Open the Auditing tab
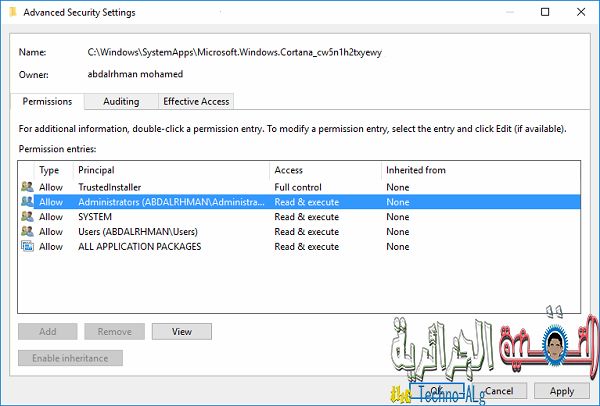The height and width of the screenshot is (406, 600). pyautogui.click(x=121, y=101)
